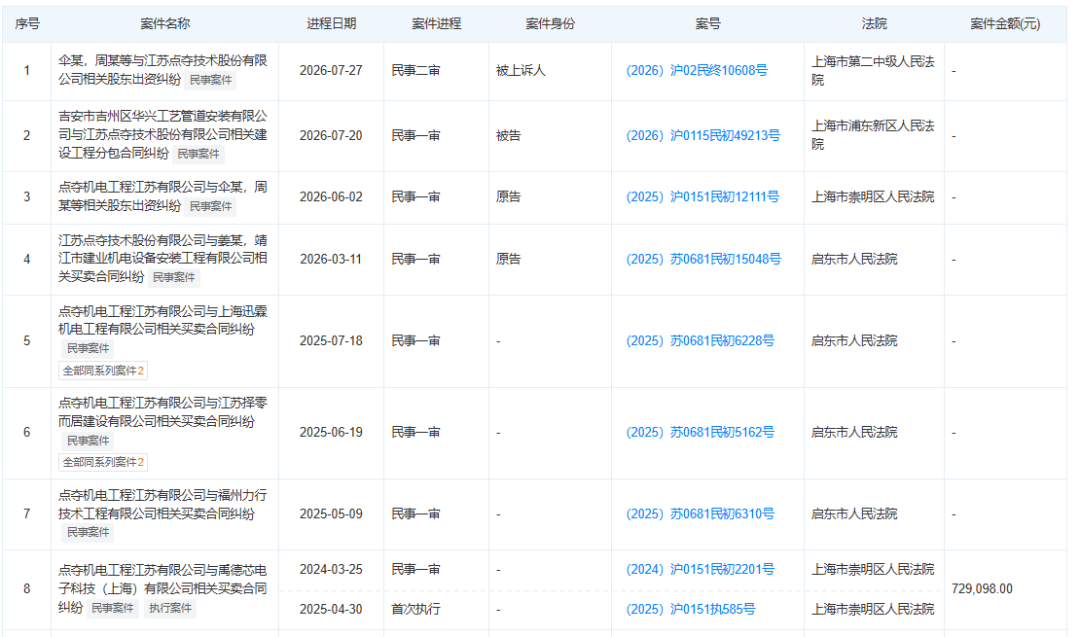Open case link 沪0151民初2201号
This screenshot has height=637, width=1080.
(x=700, y=570)
